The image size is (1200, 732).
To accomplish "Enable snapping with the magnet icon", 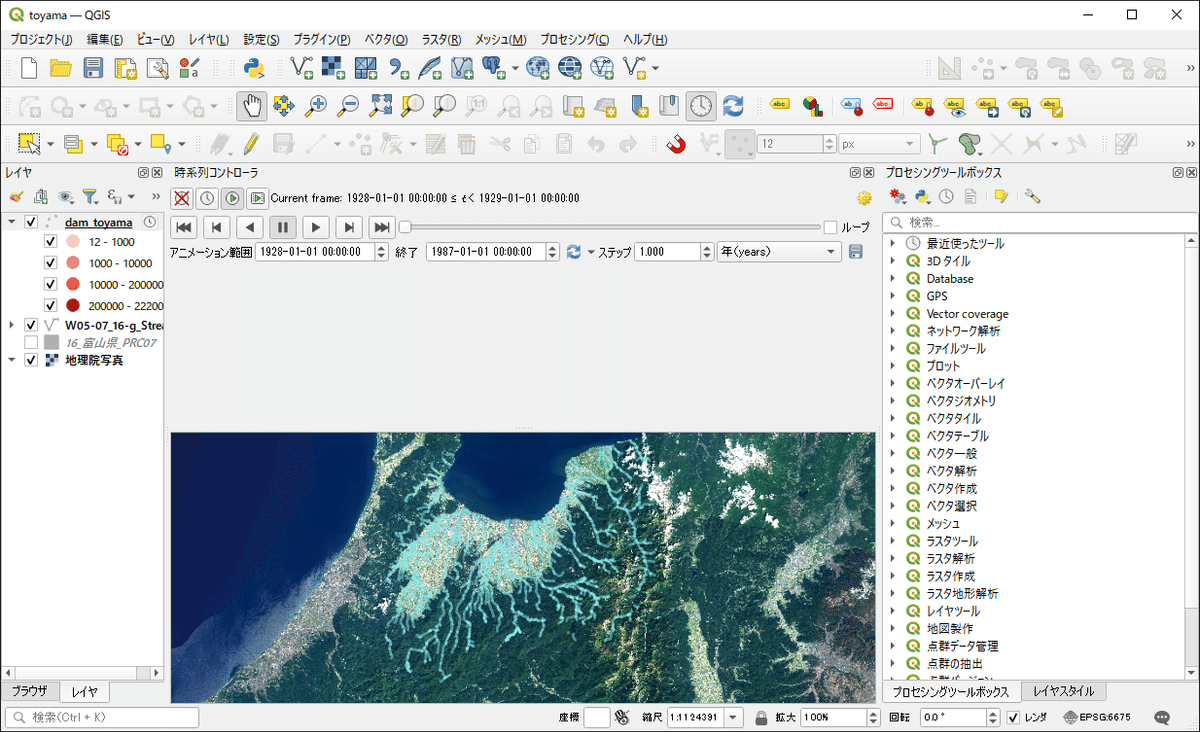I will tap(676, 144).
